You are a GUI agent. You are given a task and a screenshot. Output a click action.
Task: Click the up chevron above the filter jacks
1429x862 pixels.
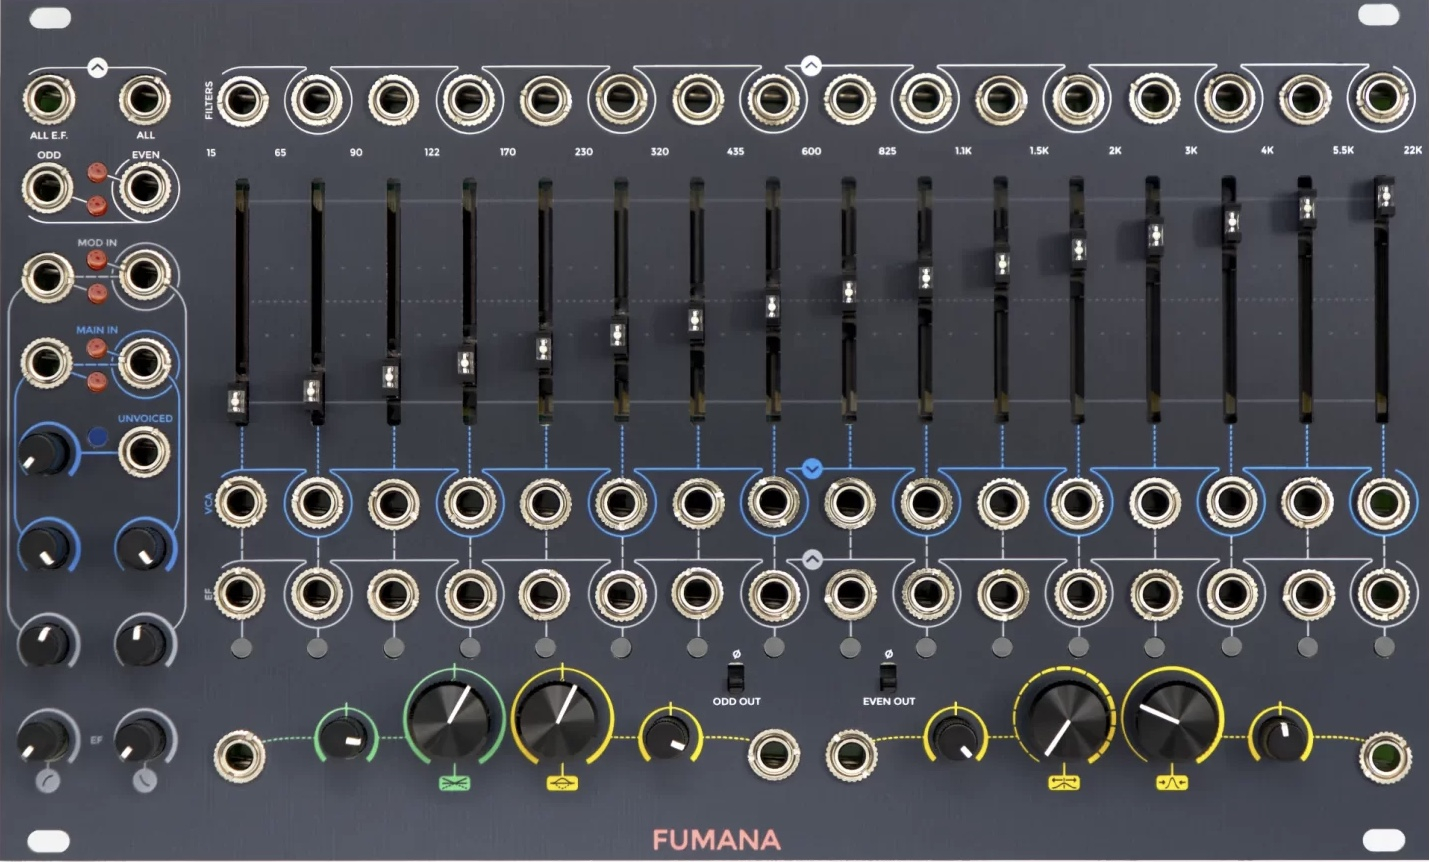(x=811, y=66)
